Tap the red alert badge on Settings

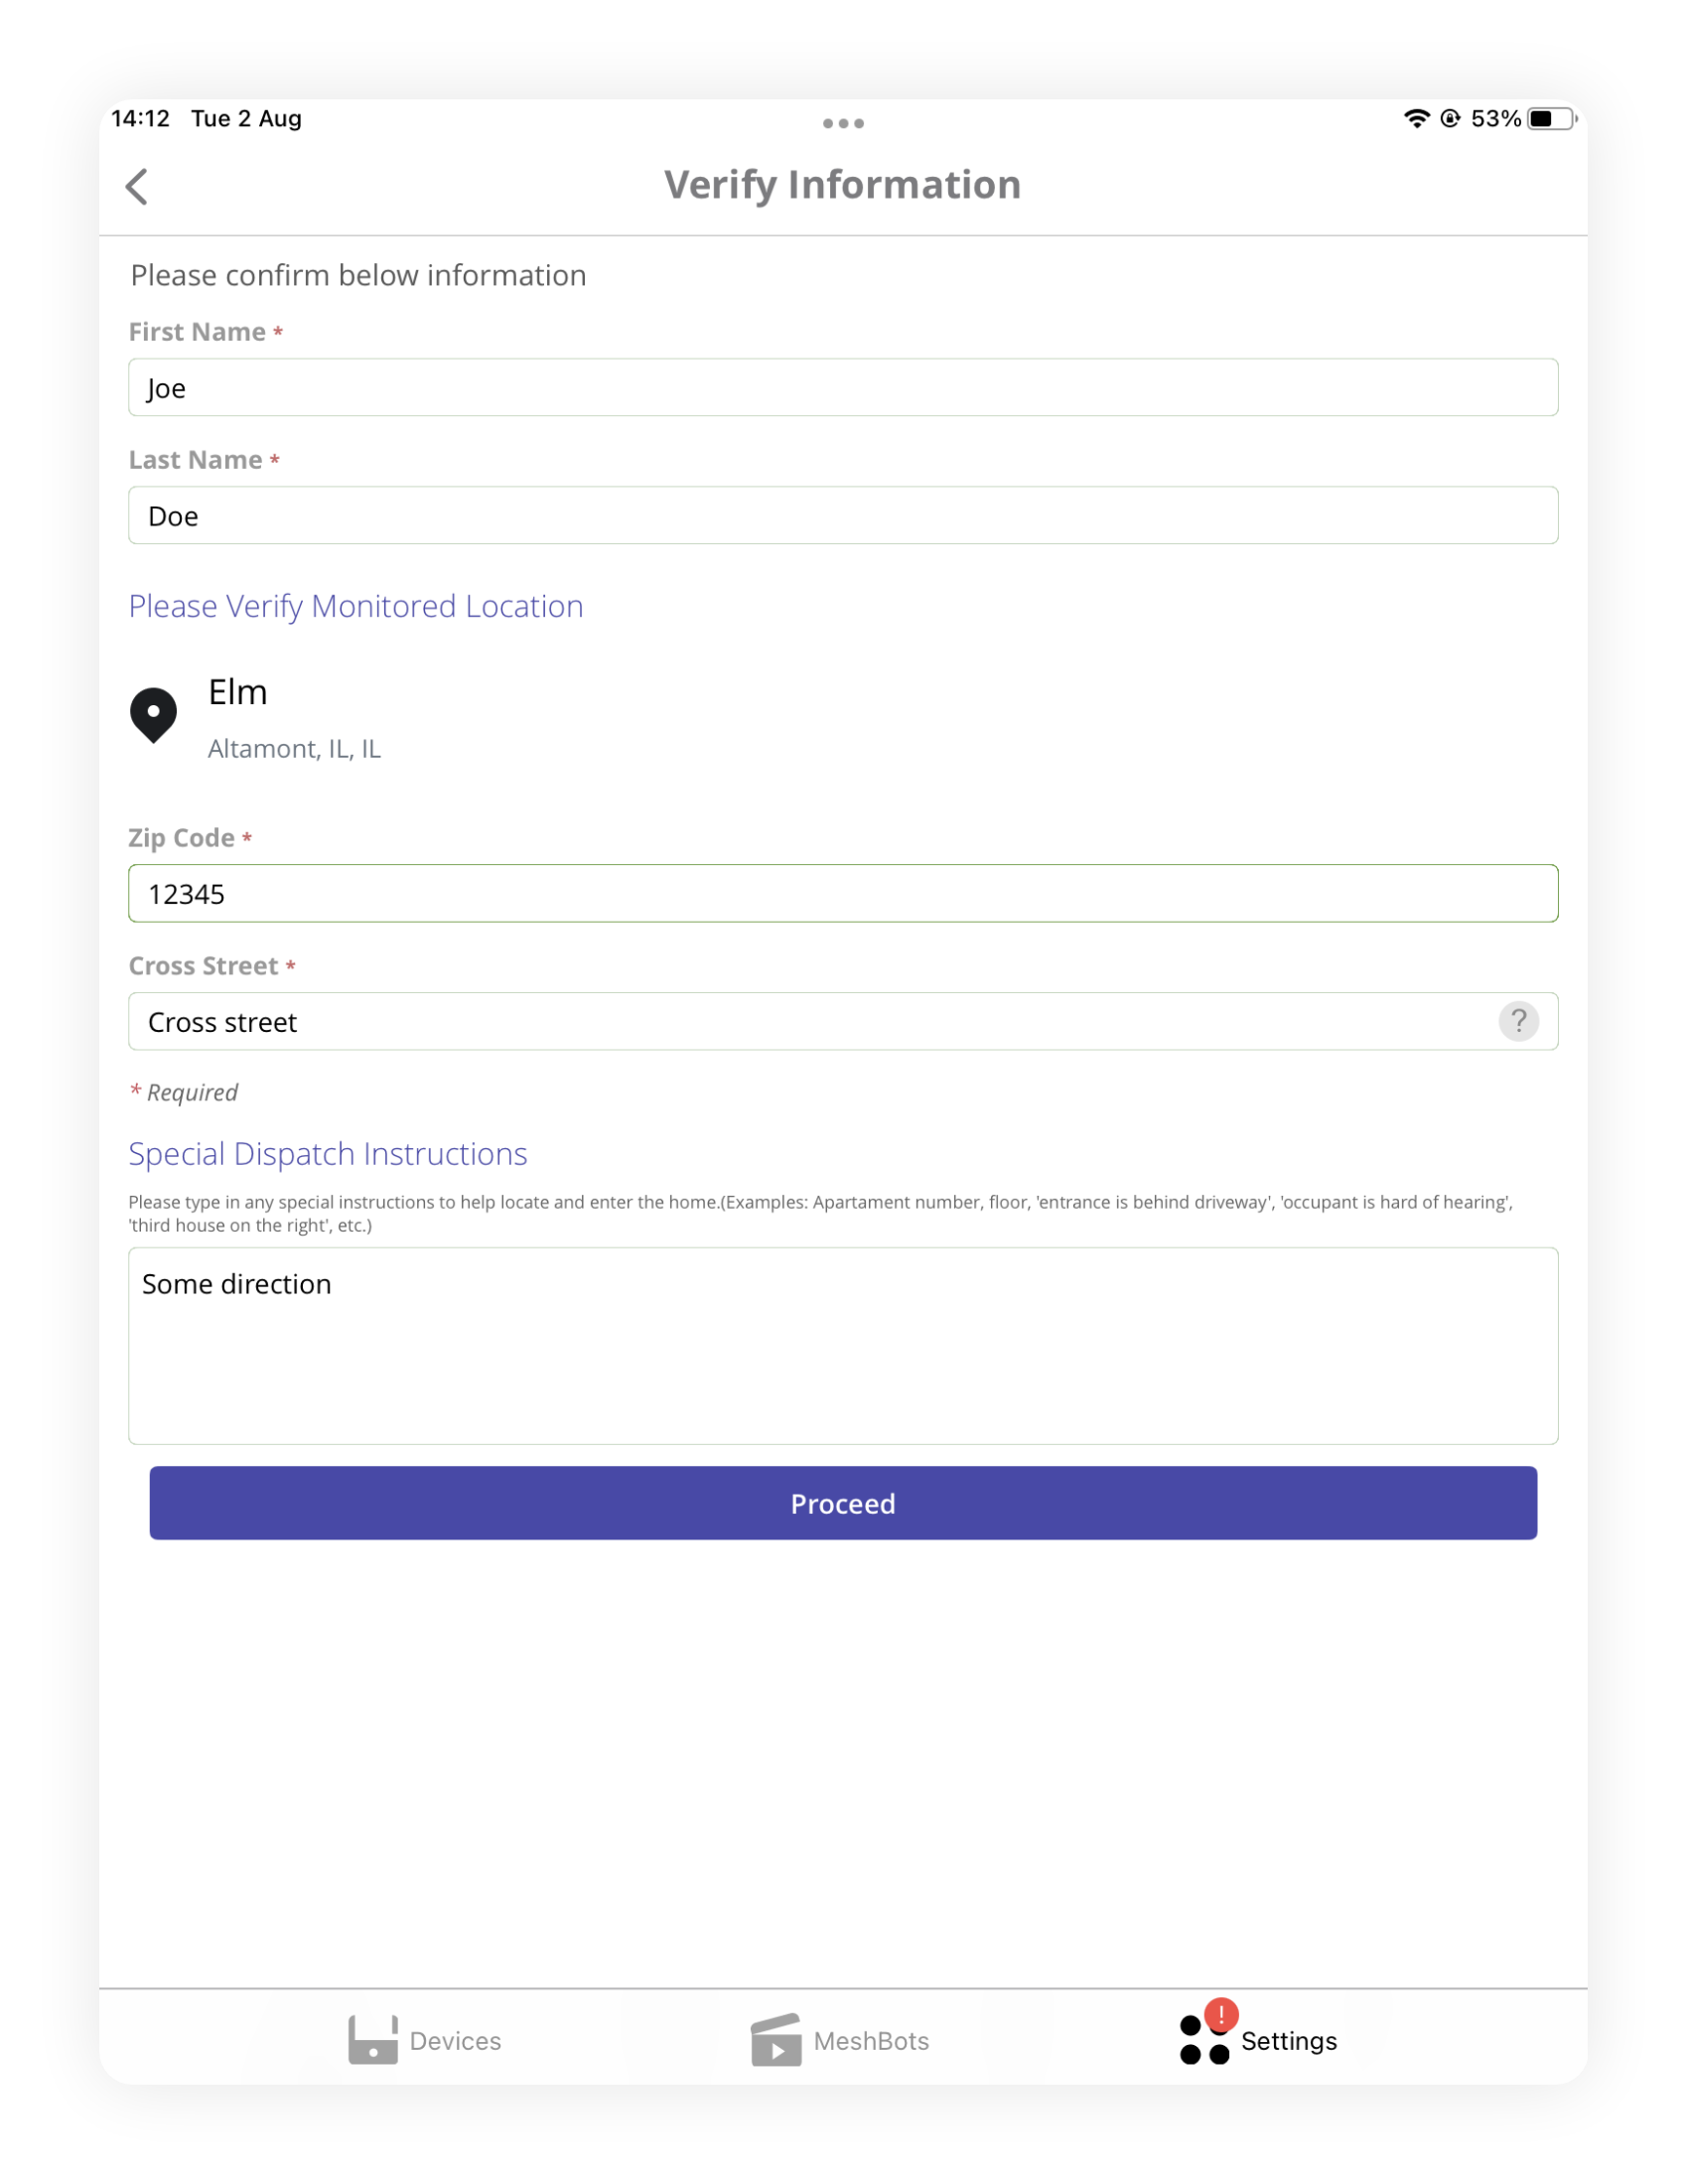click(x=1221, y=2015)
